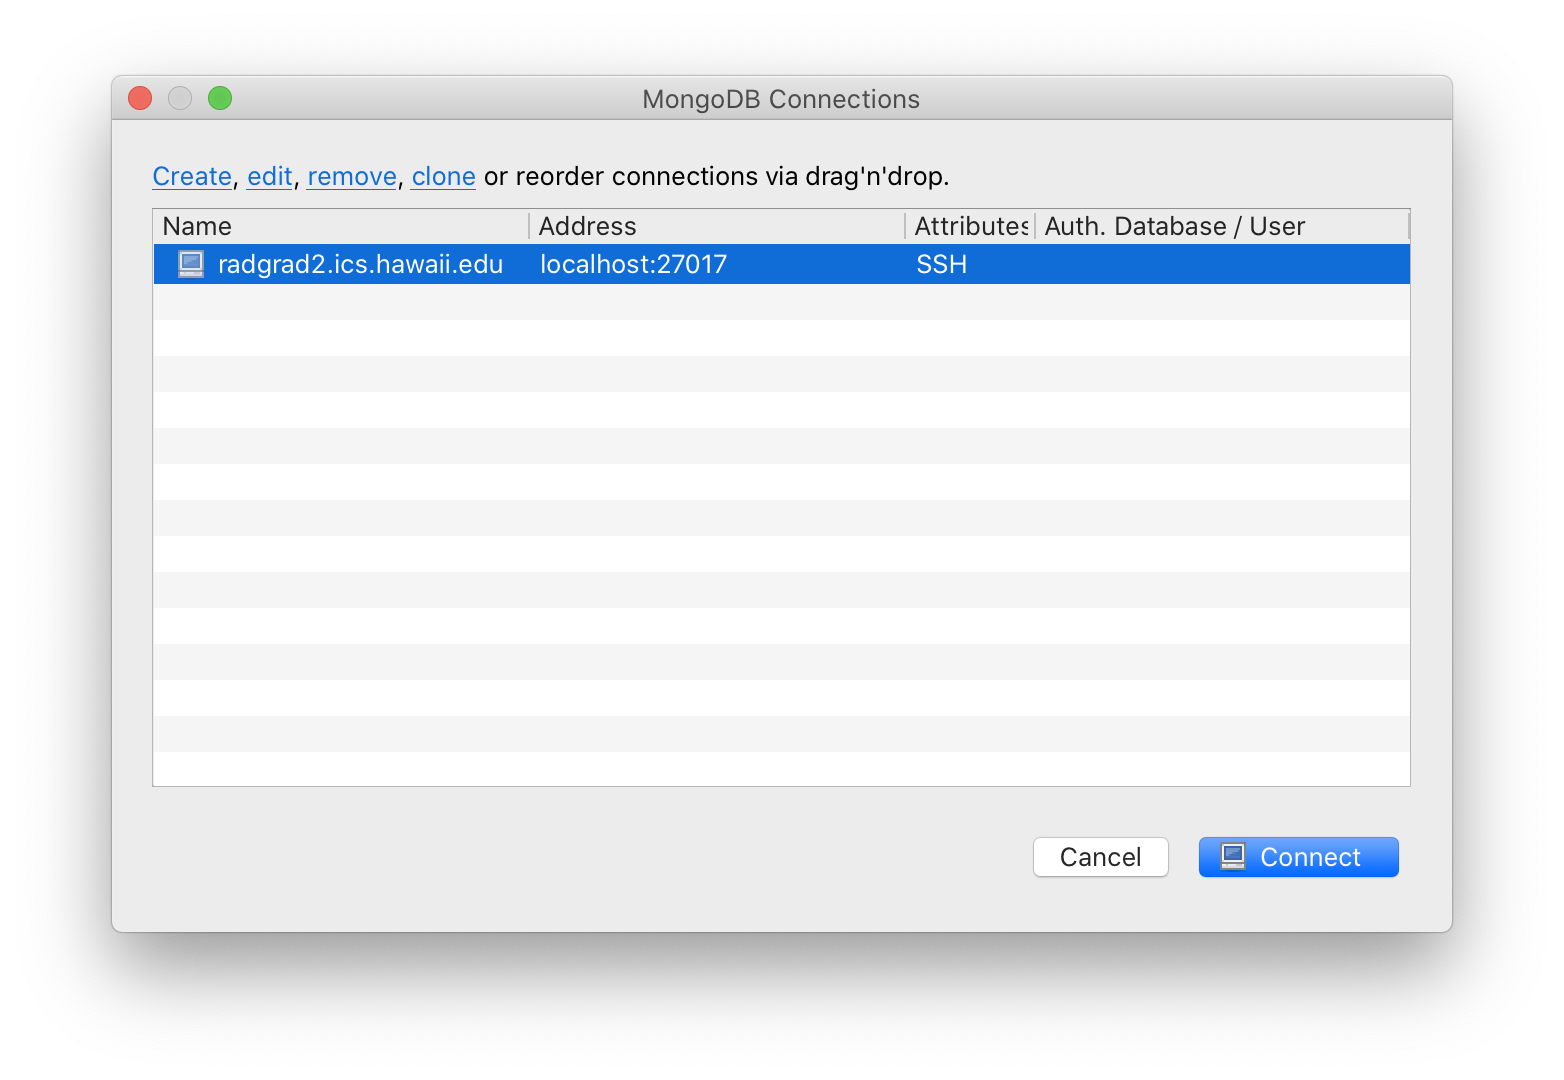Click the edit link

click(x=270, y=176)
